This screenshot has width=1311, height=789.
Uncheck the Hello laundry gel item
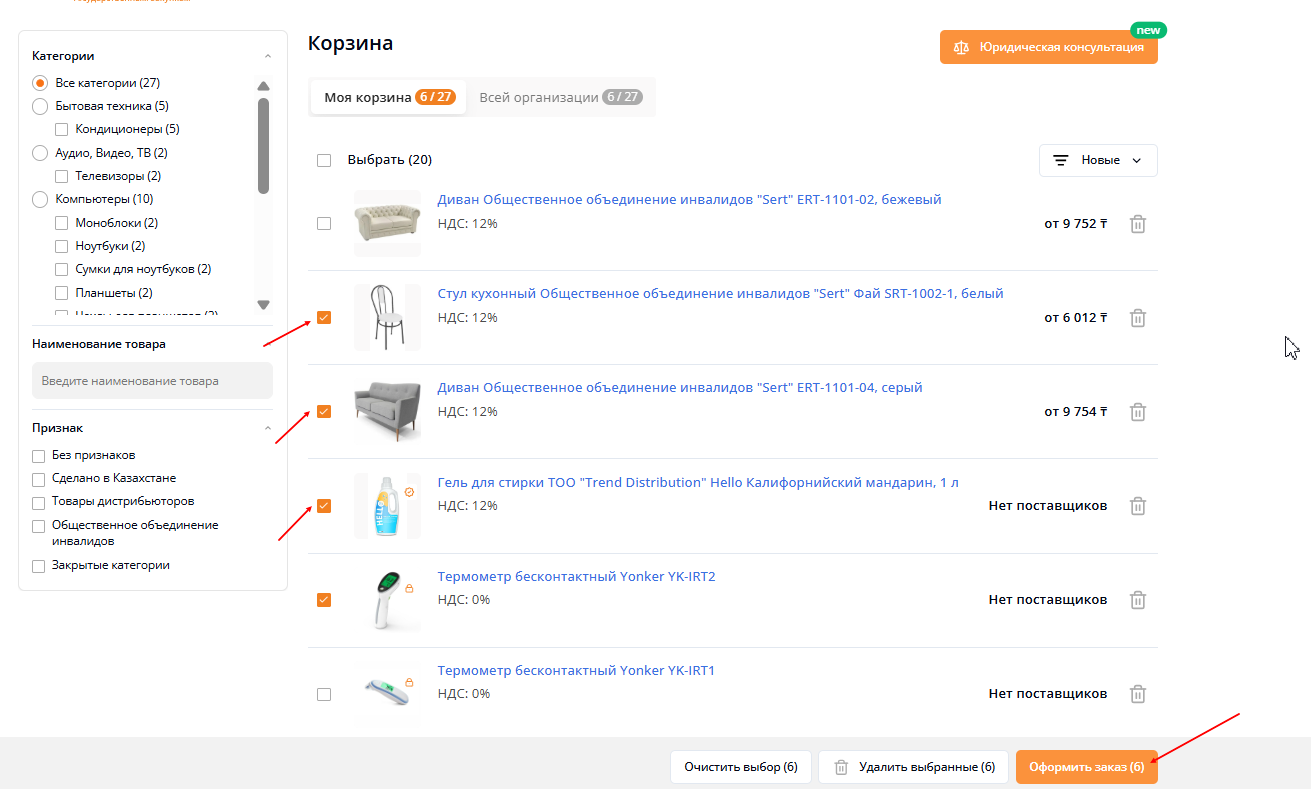(324, 506)
